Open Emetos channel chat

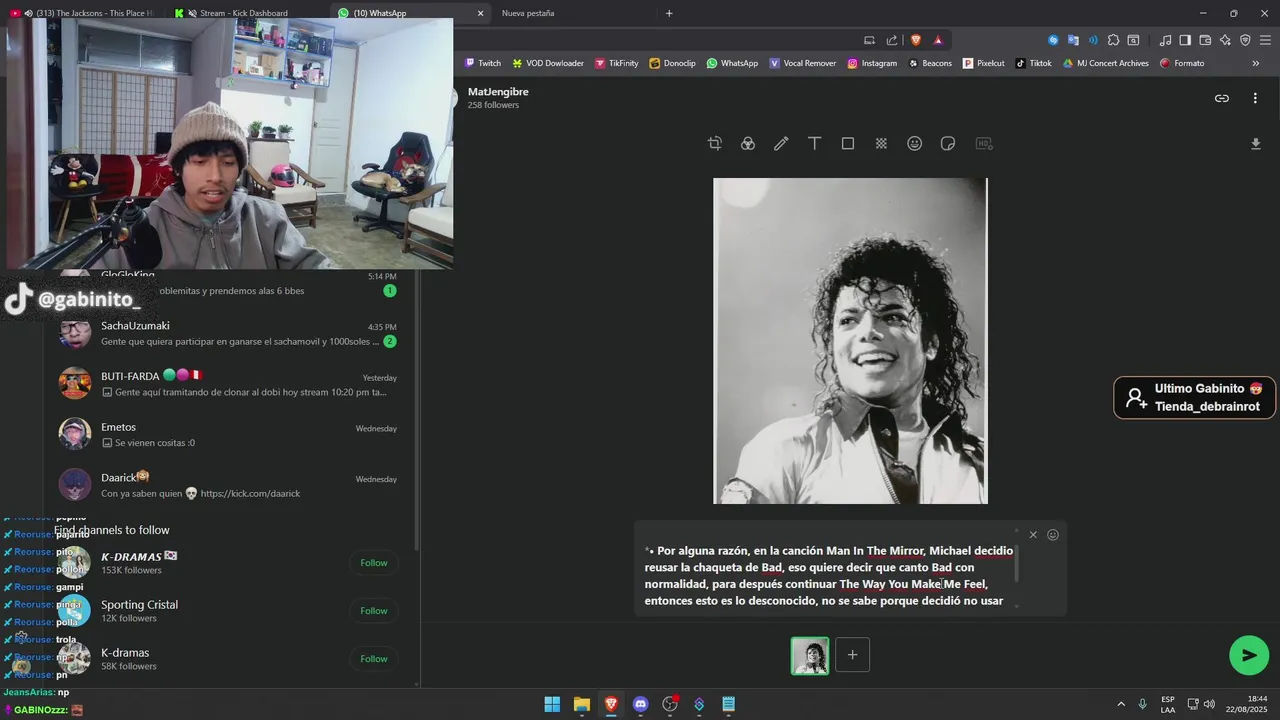point(228,434)
